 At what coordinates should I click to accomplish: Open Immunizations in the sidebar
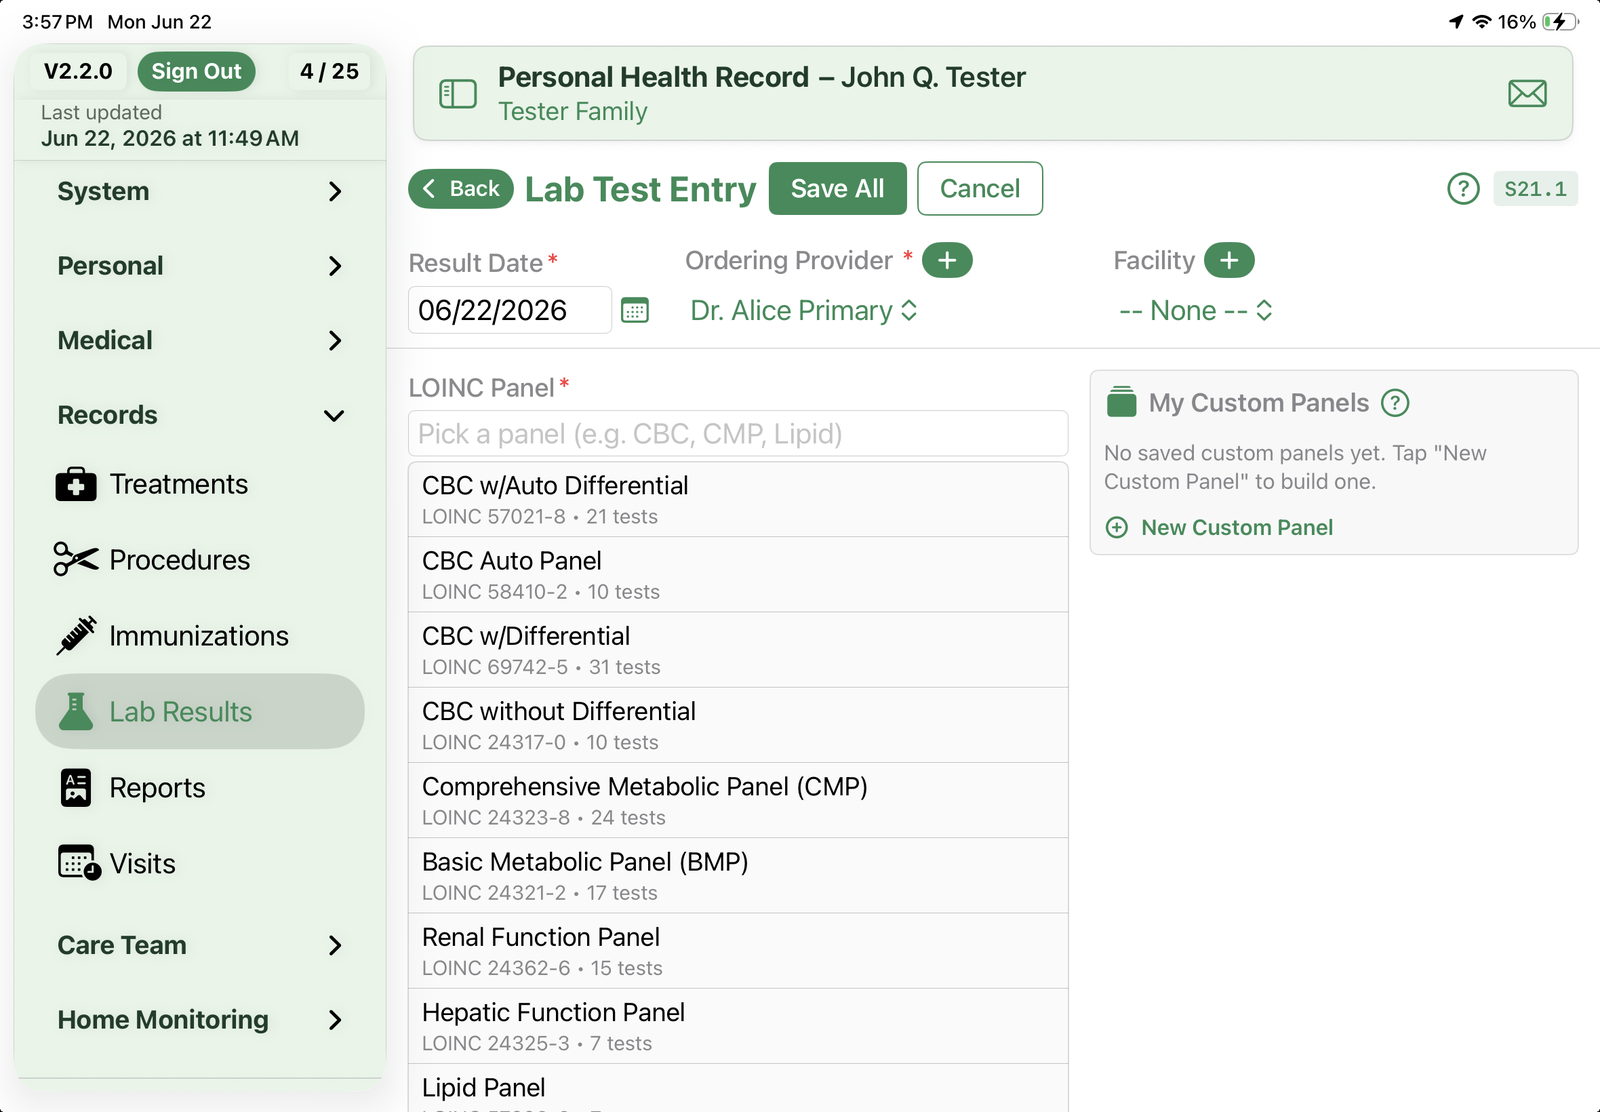[200, 636]
